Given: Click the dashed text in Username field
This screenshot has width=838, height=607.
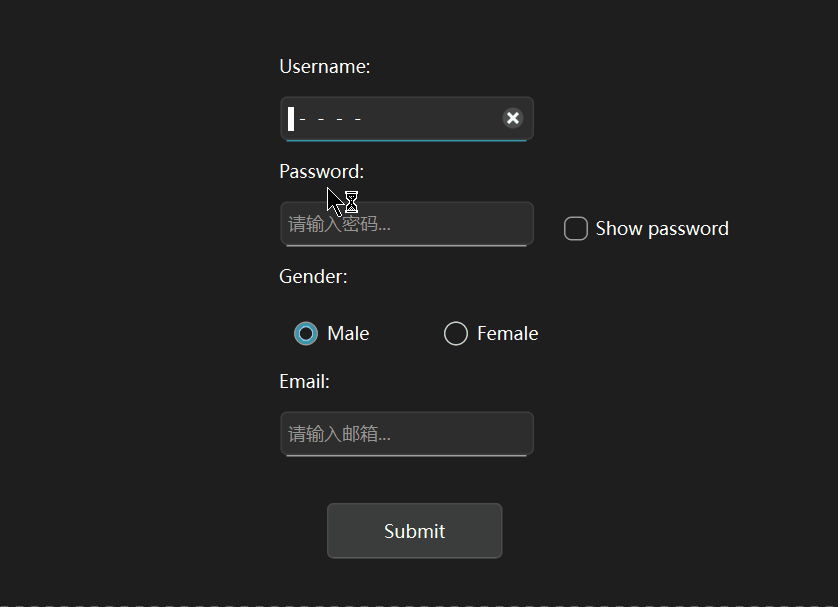Looking at the screenshot, I should [x=330, y=120].
